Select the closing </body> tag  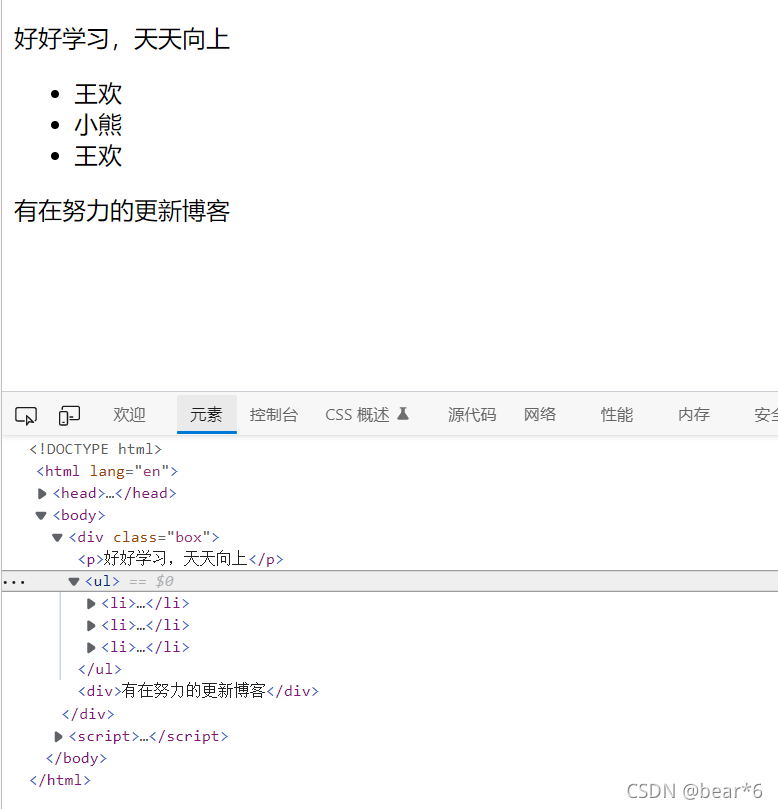pyautogui.click(x=76, y=758)
